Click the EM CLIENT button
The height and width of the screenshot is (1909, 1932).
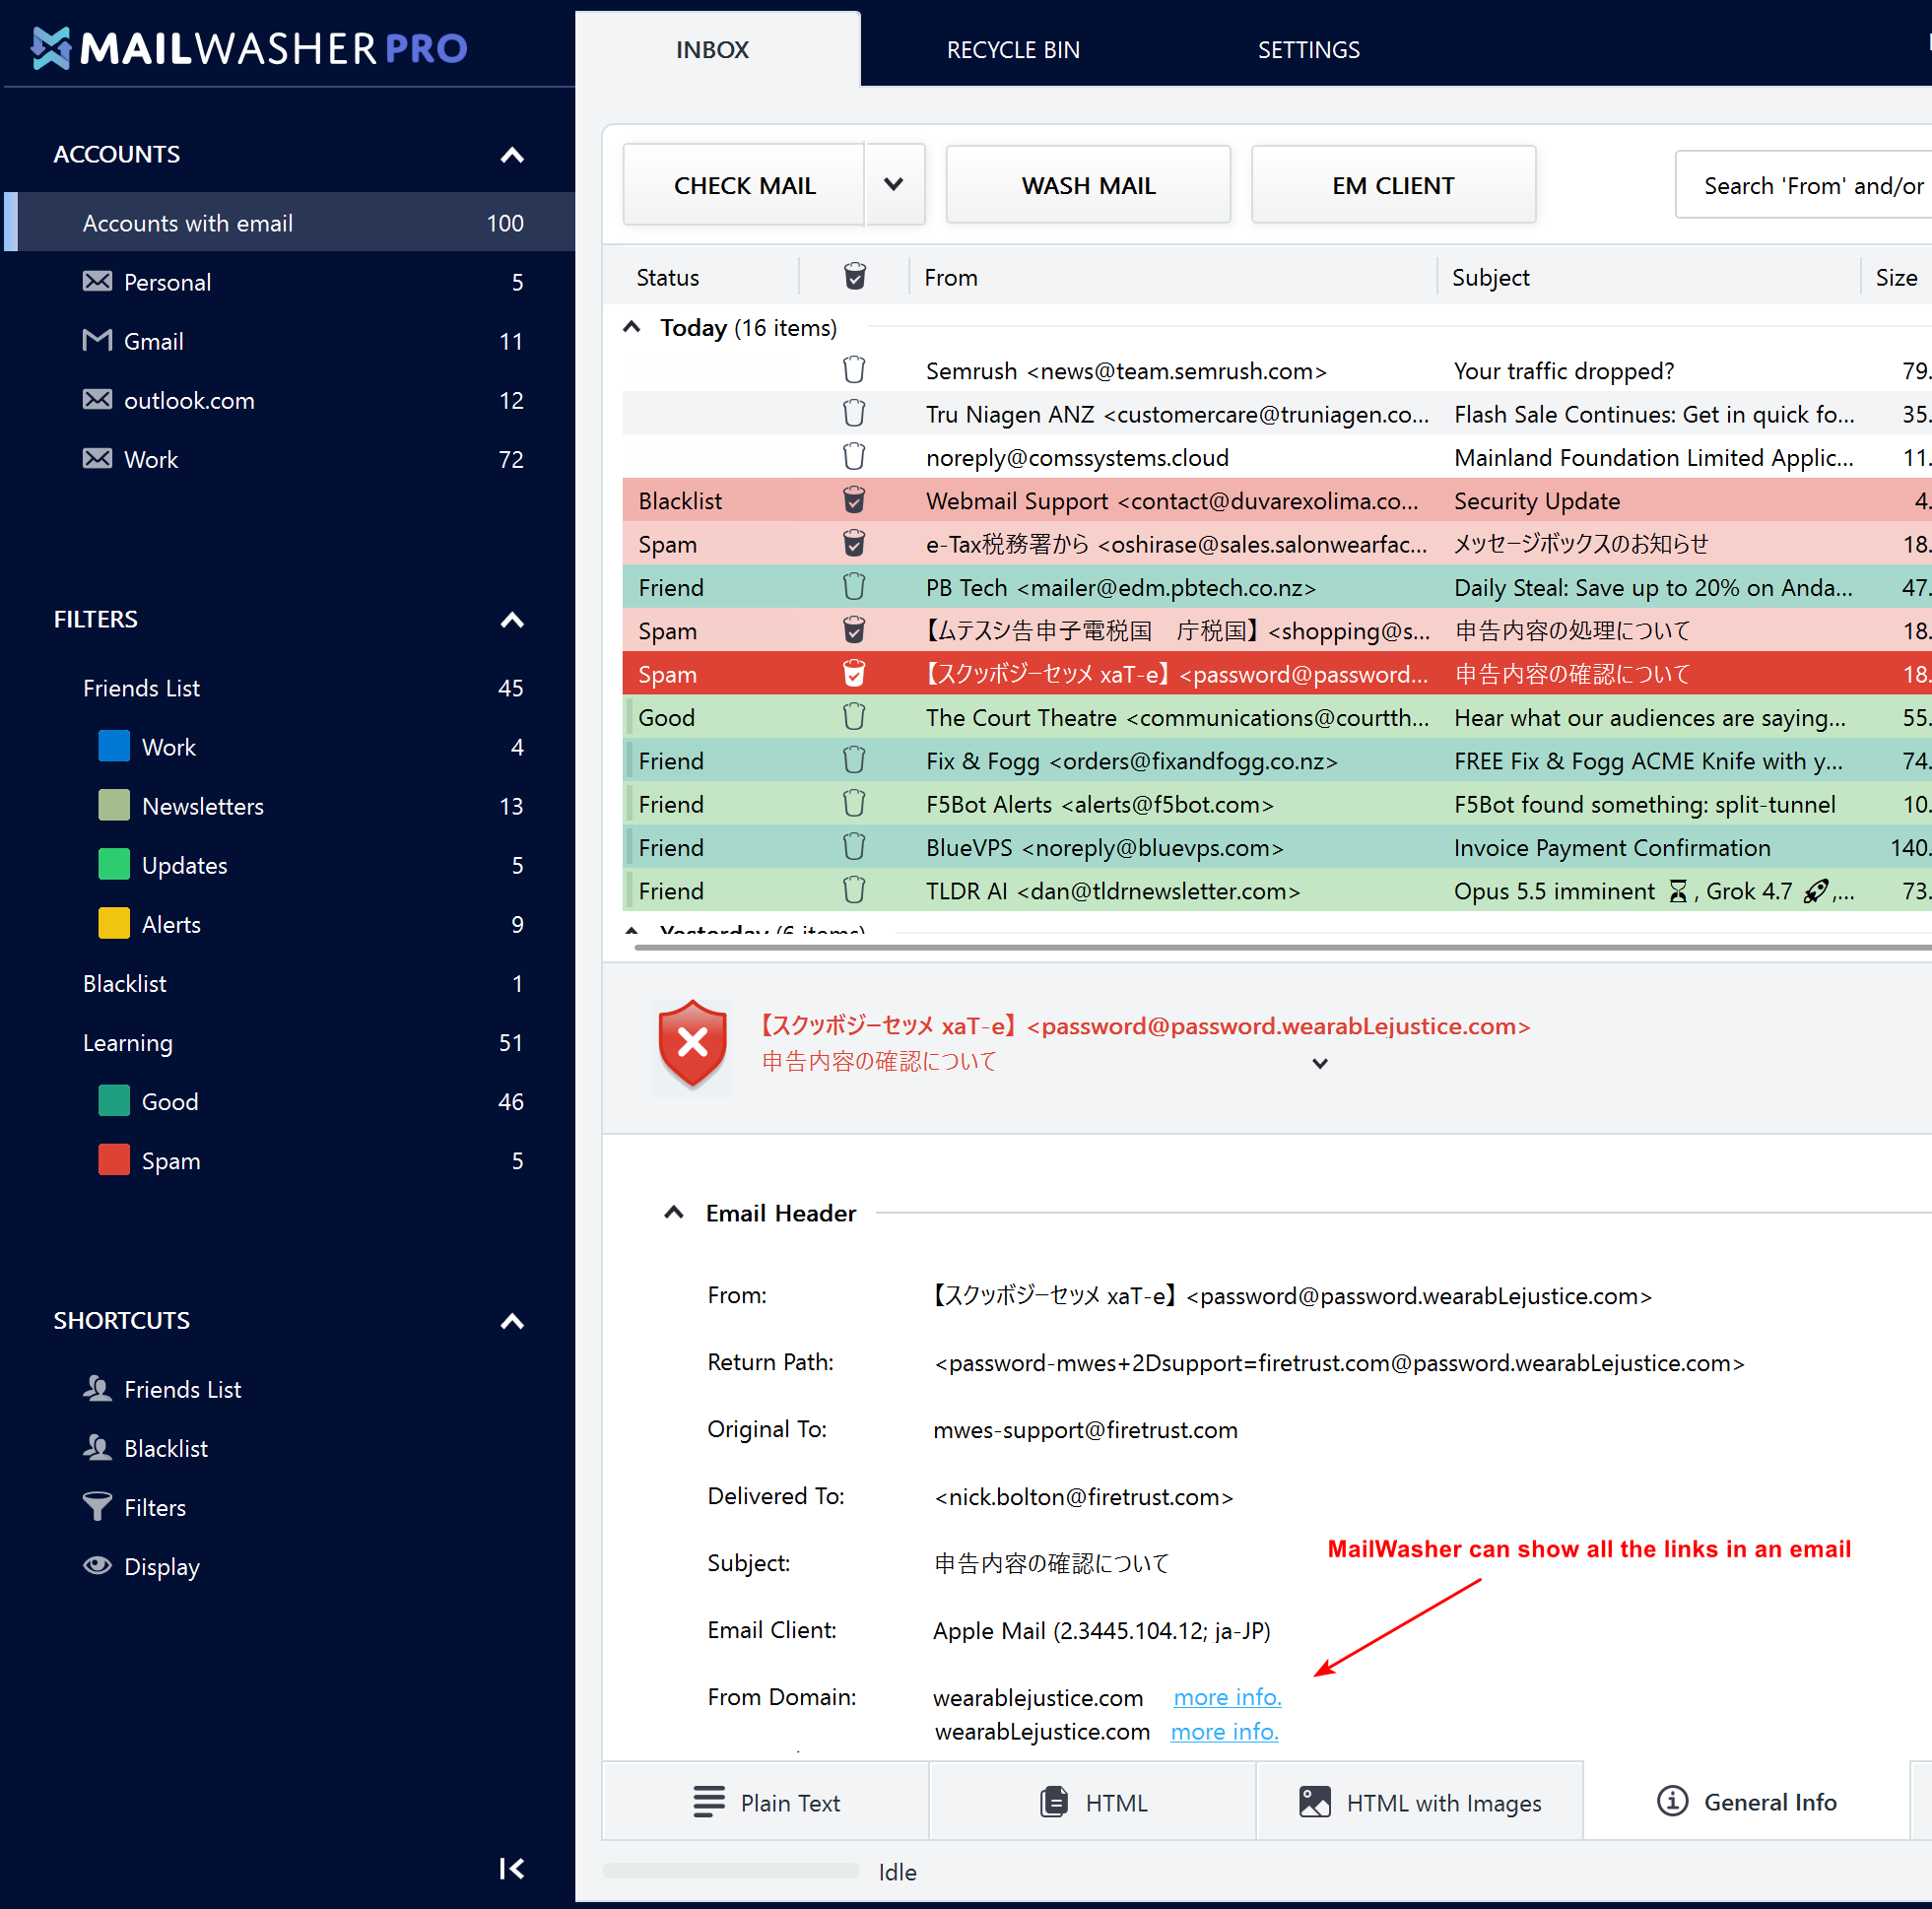click(1393, 185)
